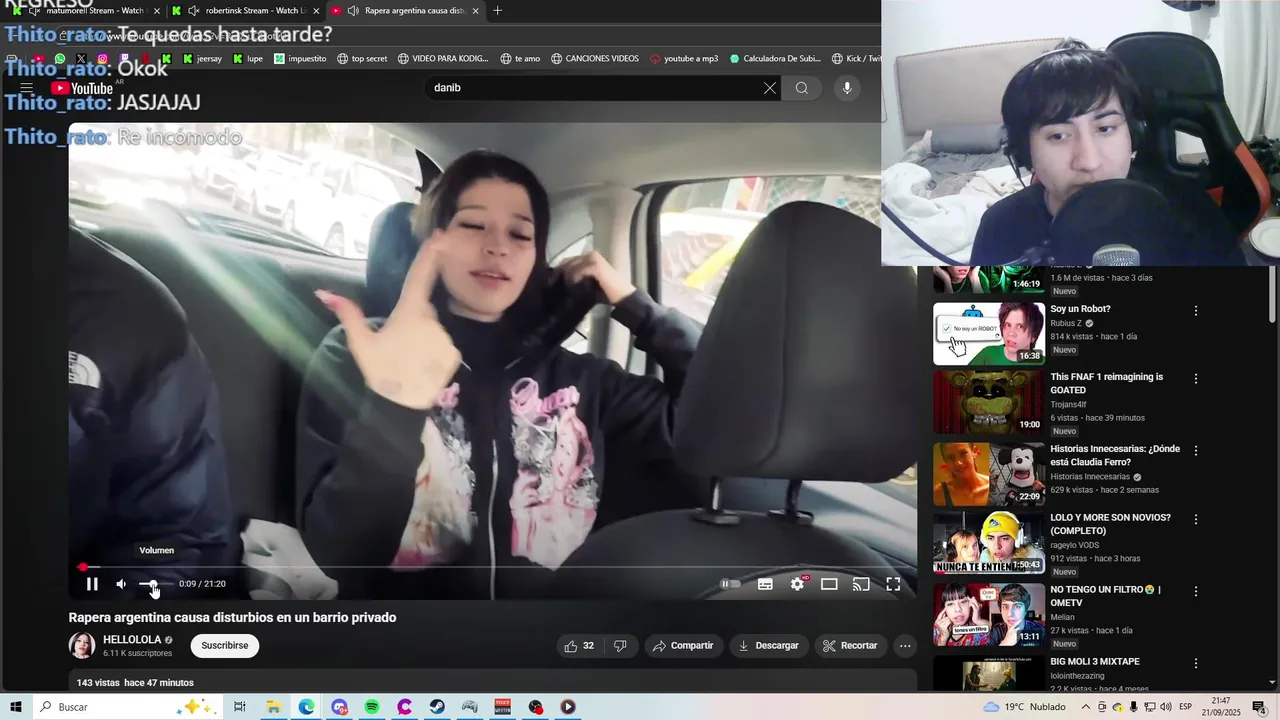Show hidden system tray icons
1280x720 pixels.
1086,707
